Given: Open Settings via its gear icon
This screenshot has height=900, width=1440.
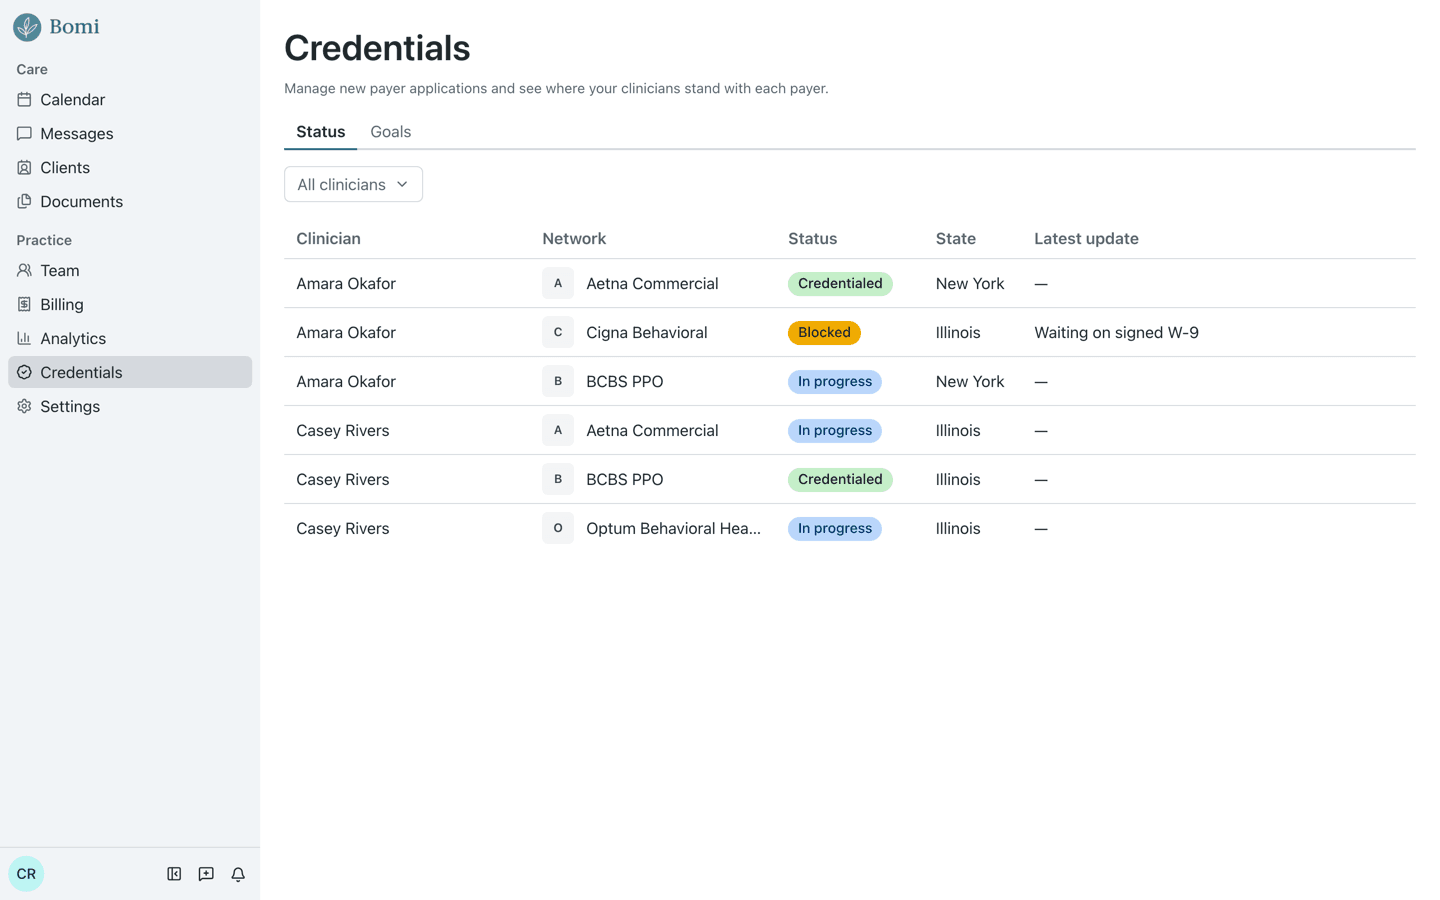Looking at the screenshot, I should [x=24, y=407].
